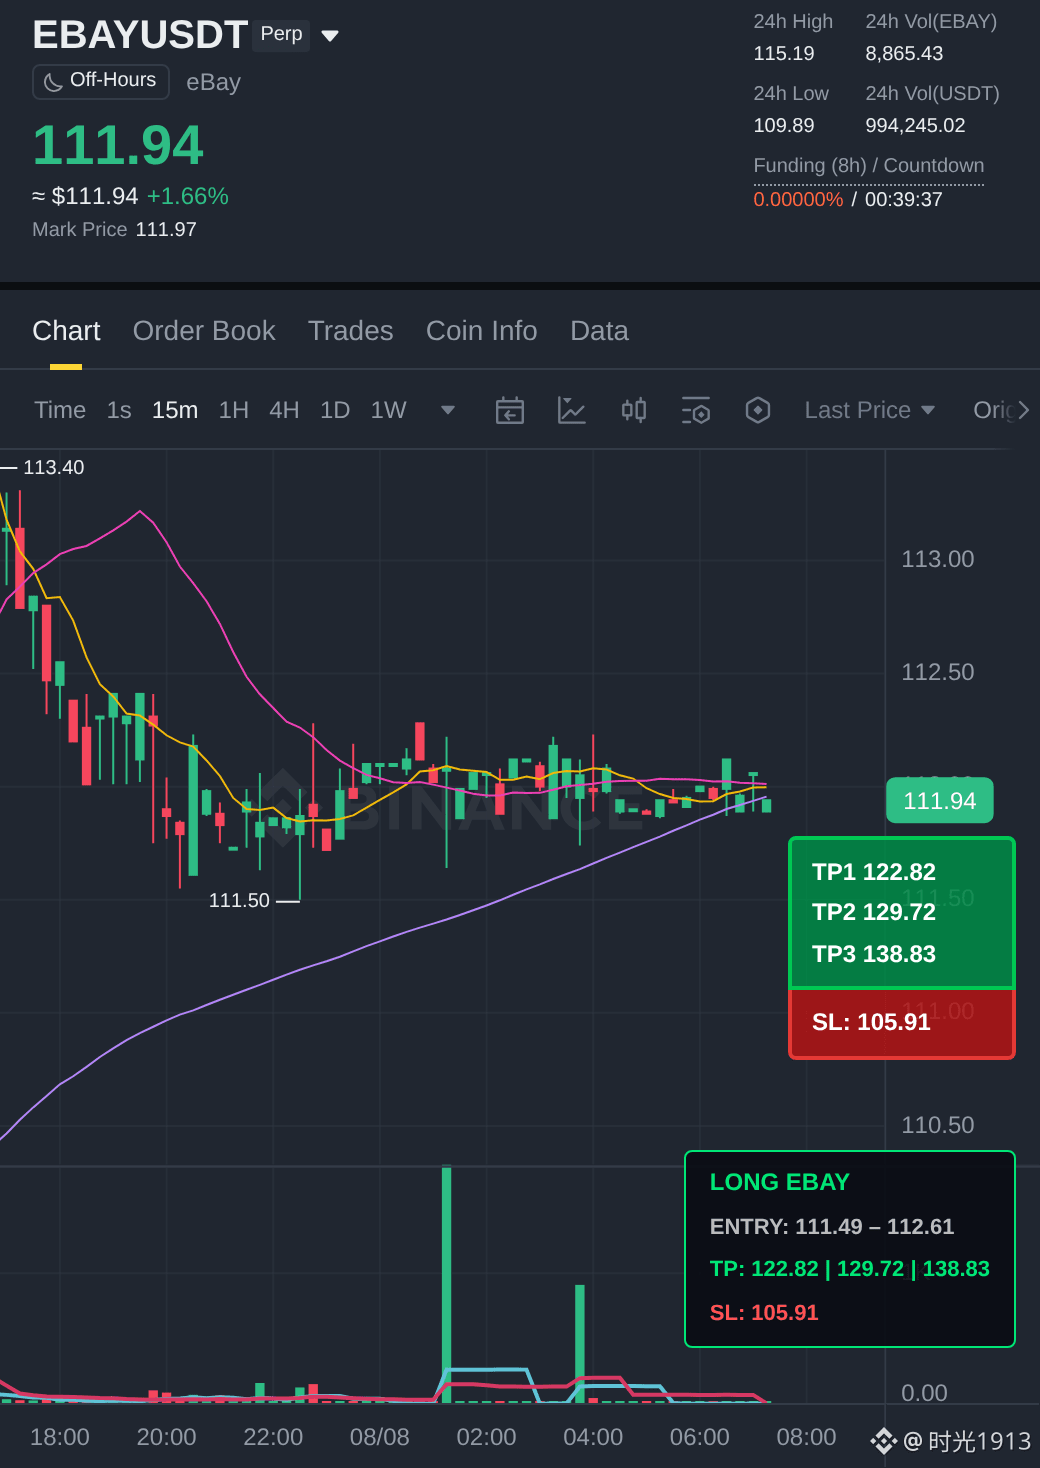Select the 4H interval

[x=284, y=410]
